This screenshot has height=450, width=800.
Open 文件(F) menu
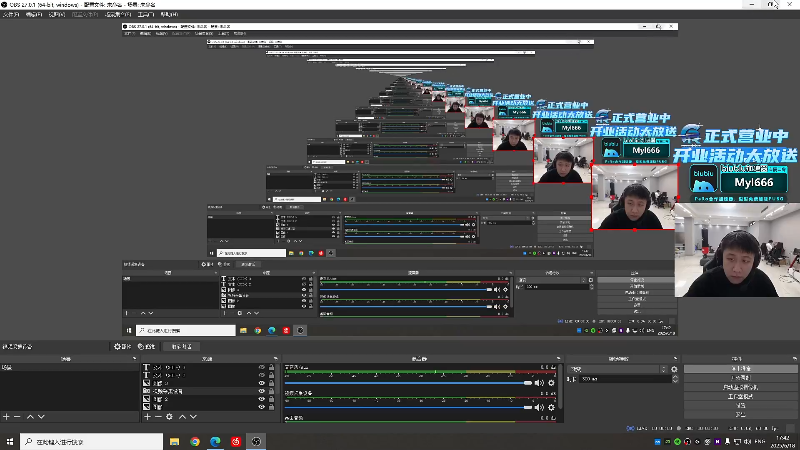coord(11,14)
